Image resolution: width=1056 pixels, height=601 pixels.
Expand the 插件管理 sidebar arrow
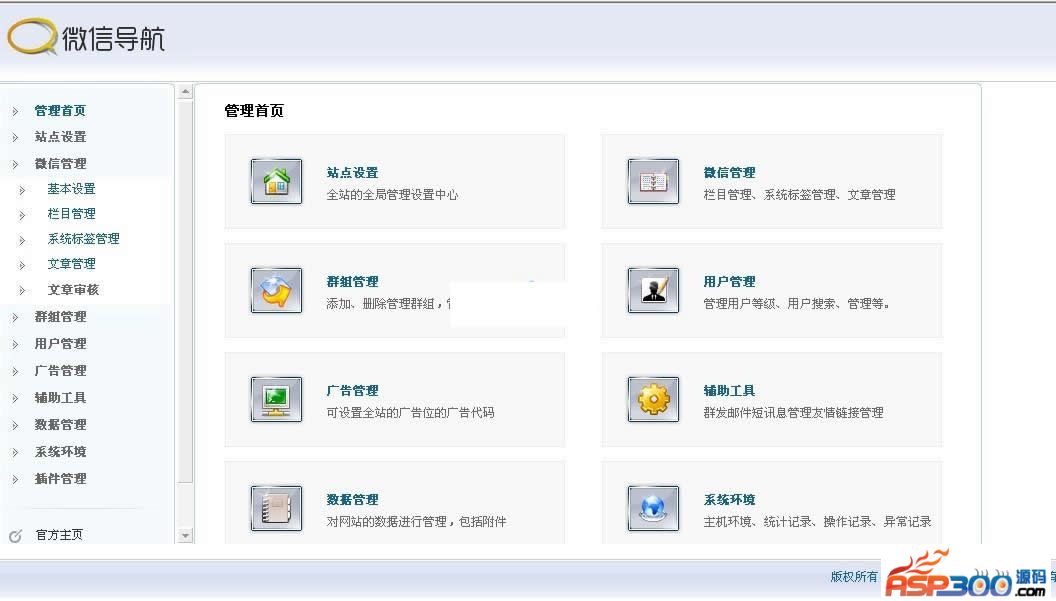15,479
